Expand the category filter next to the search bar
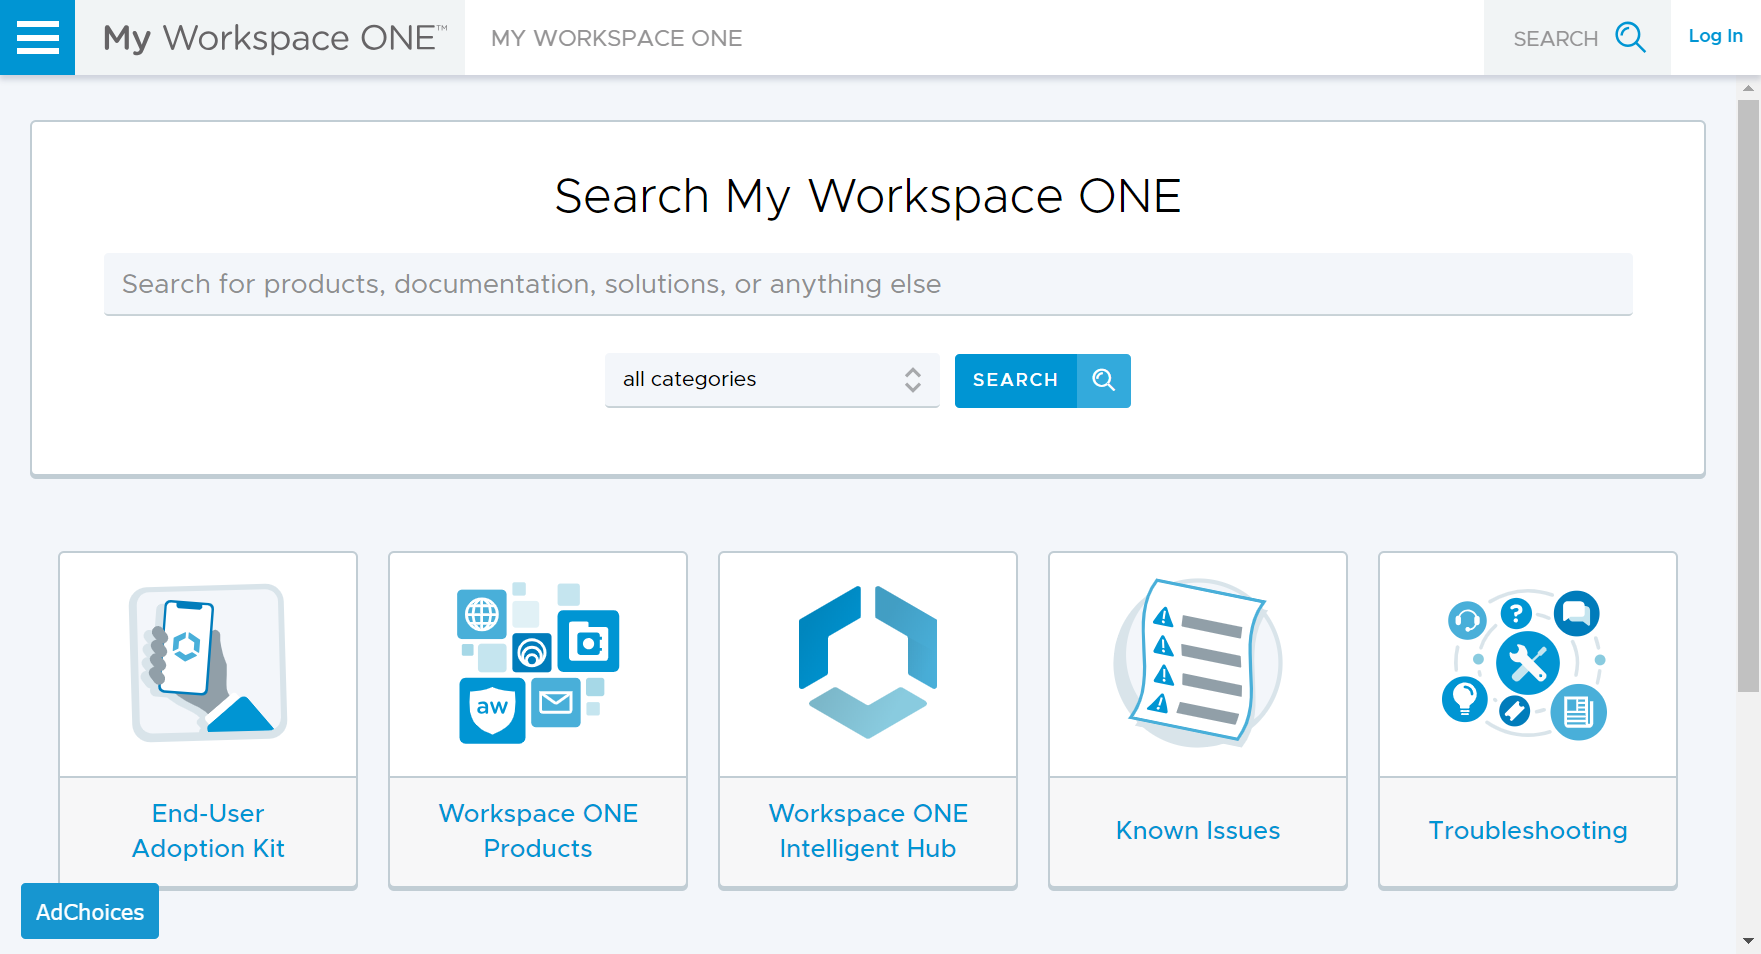The height and width of the screenshot is (954, 1761). point(770,380)
